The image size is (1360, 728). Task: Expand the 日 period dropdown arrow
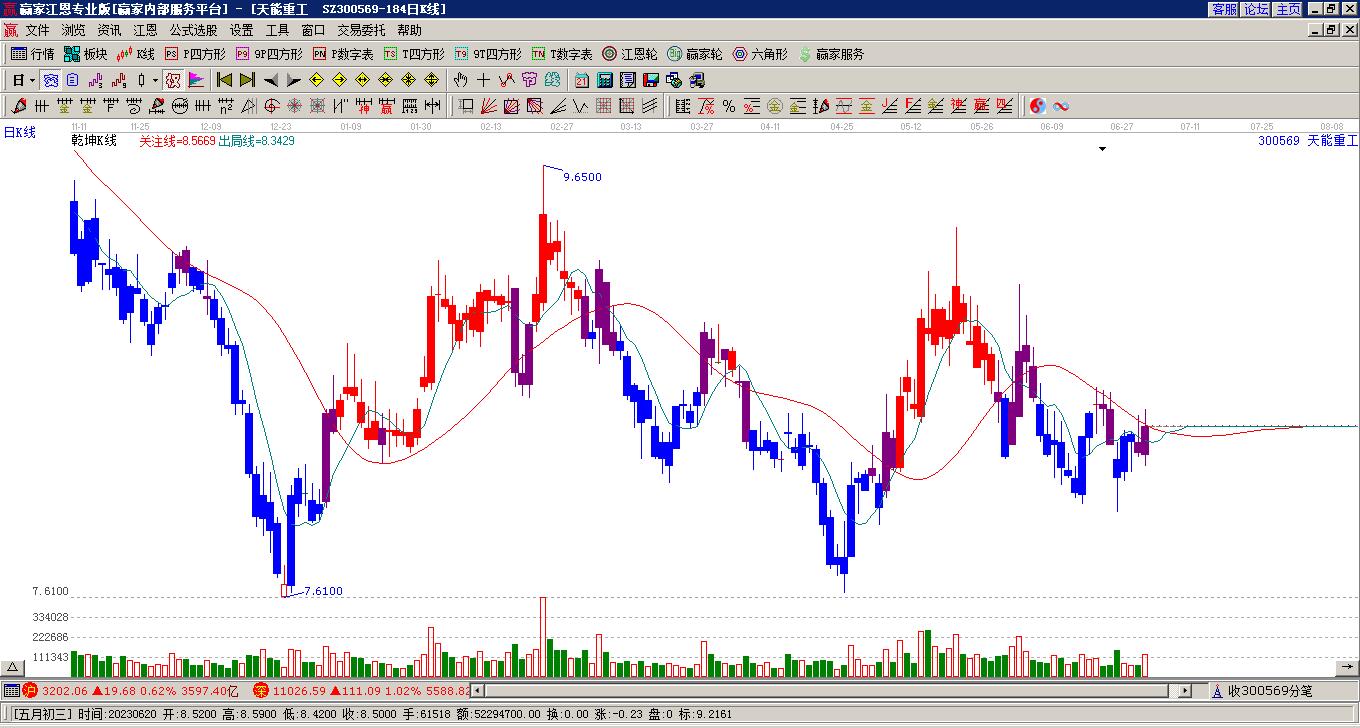tap(33, 80)
